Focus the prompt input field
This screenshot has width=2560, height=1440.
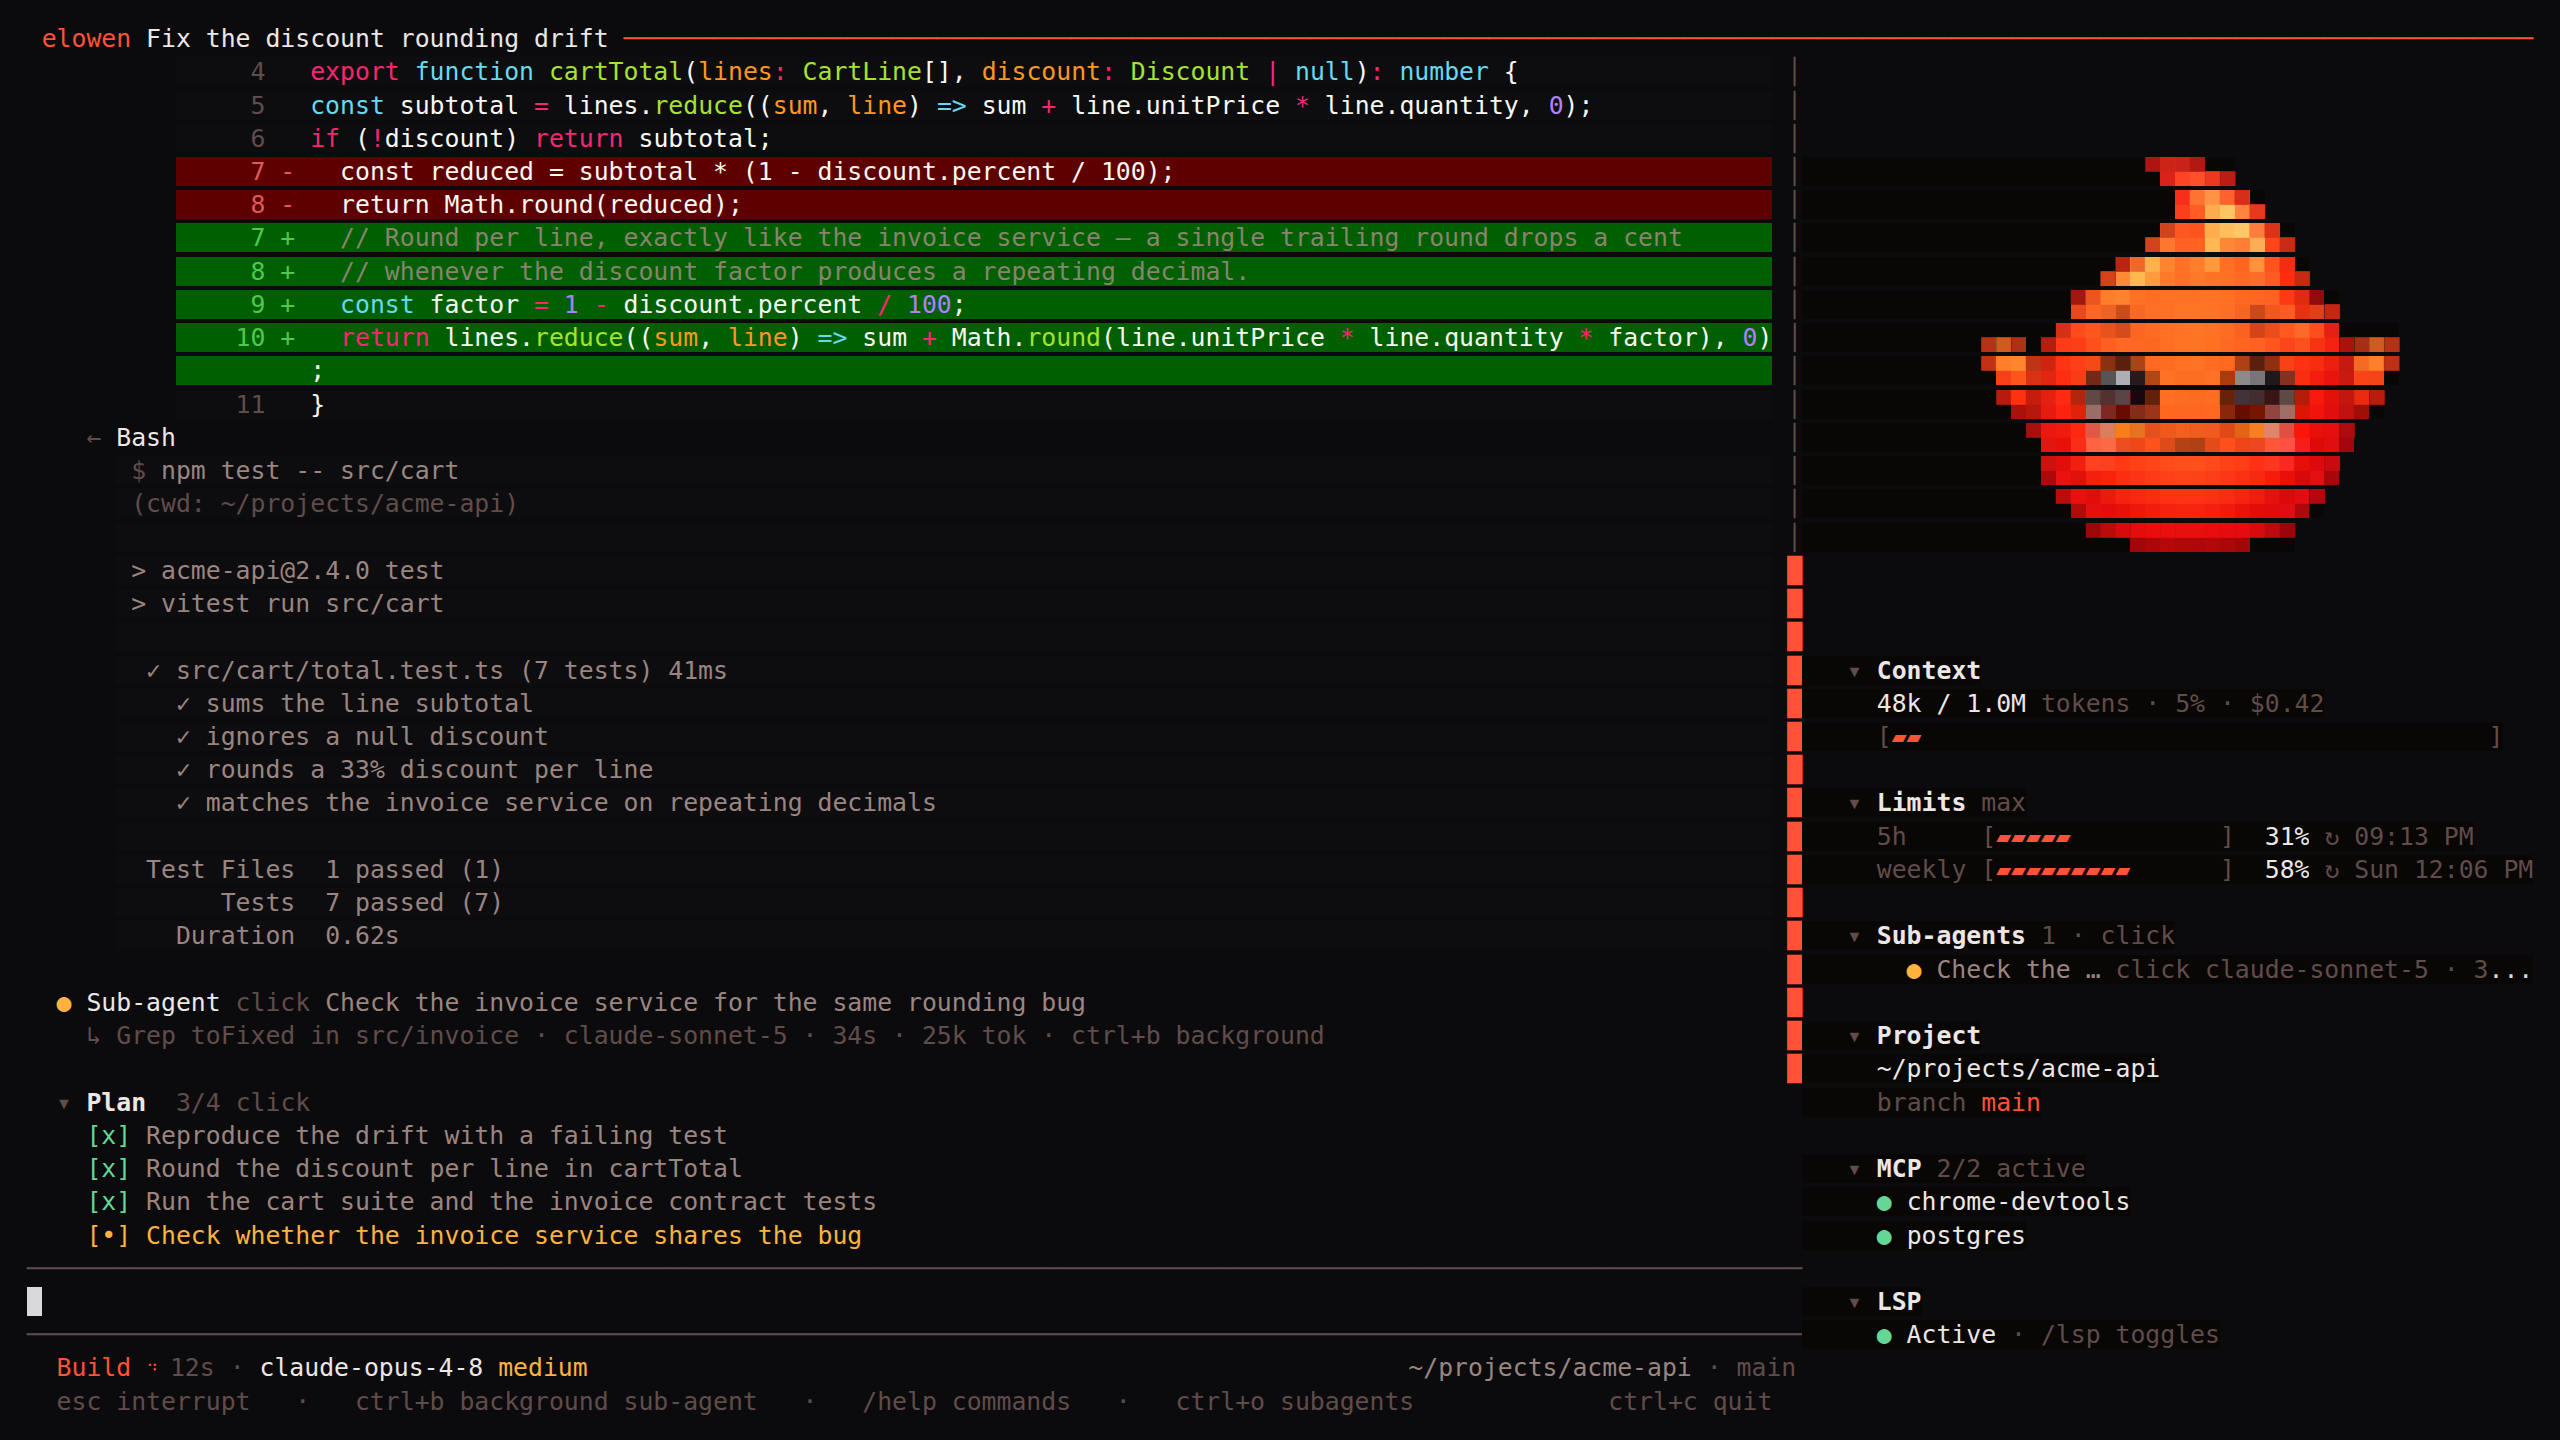point(914,1301)
